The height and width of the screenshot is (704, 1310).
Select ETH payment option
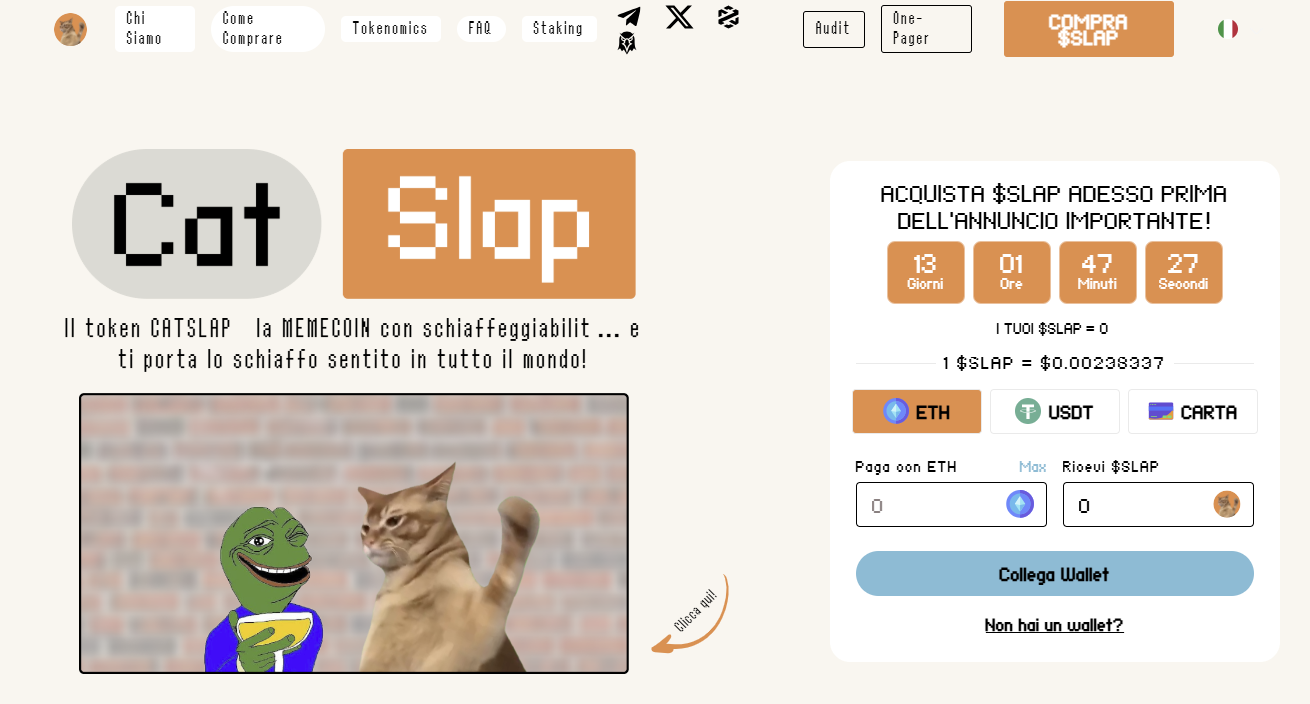click(917, 411)
